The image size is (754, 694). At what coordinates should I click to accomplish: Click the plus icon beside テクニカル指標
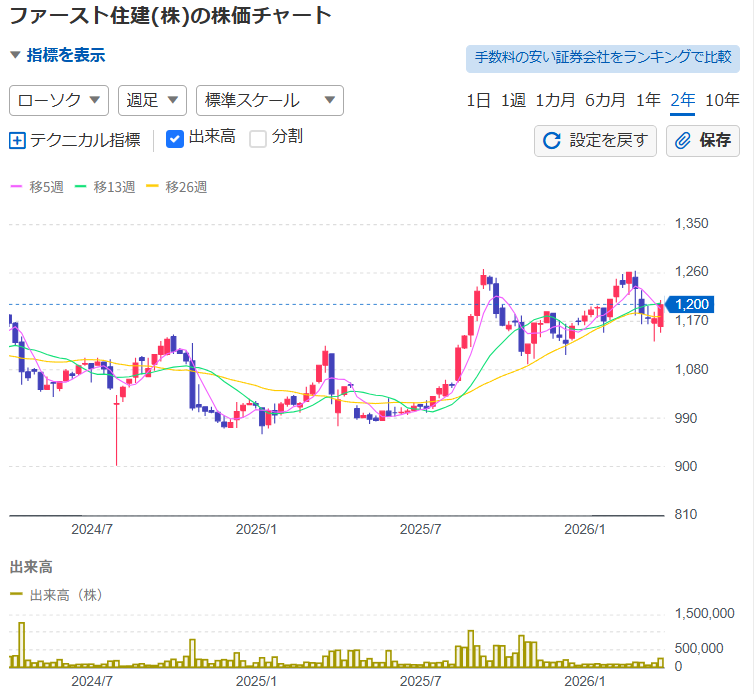(17, 141)
